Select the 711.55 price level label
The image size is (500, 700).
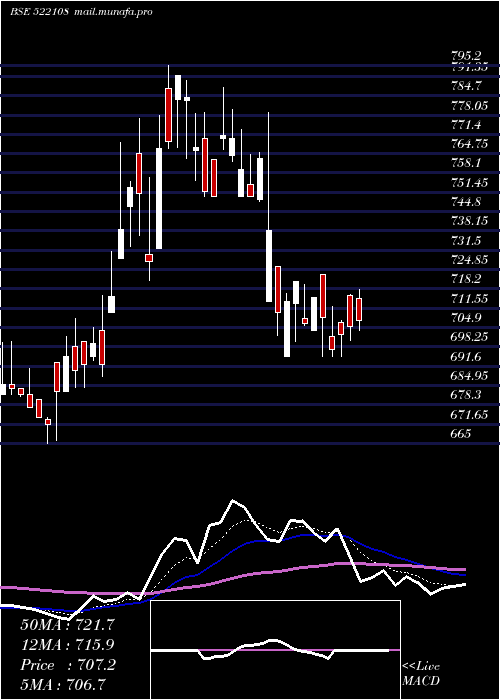(469, 299)
